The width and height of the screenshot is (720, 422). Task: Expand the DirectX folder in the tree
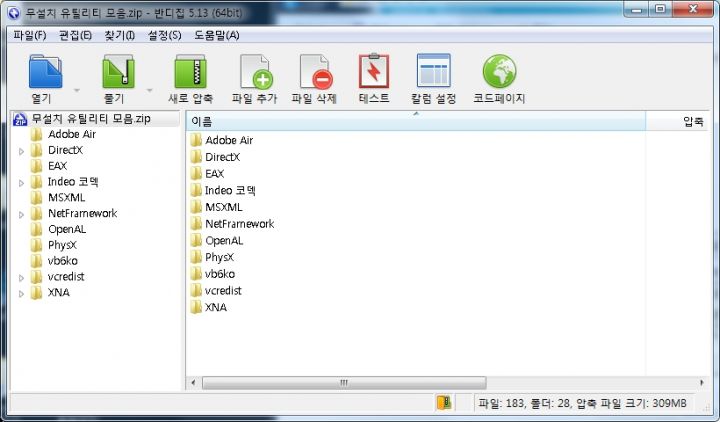pyautogui.click(x=21, y=151)
